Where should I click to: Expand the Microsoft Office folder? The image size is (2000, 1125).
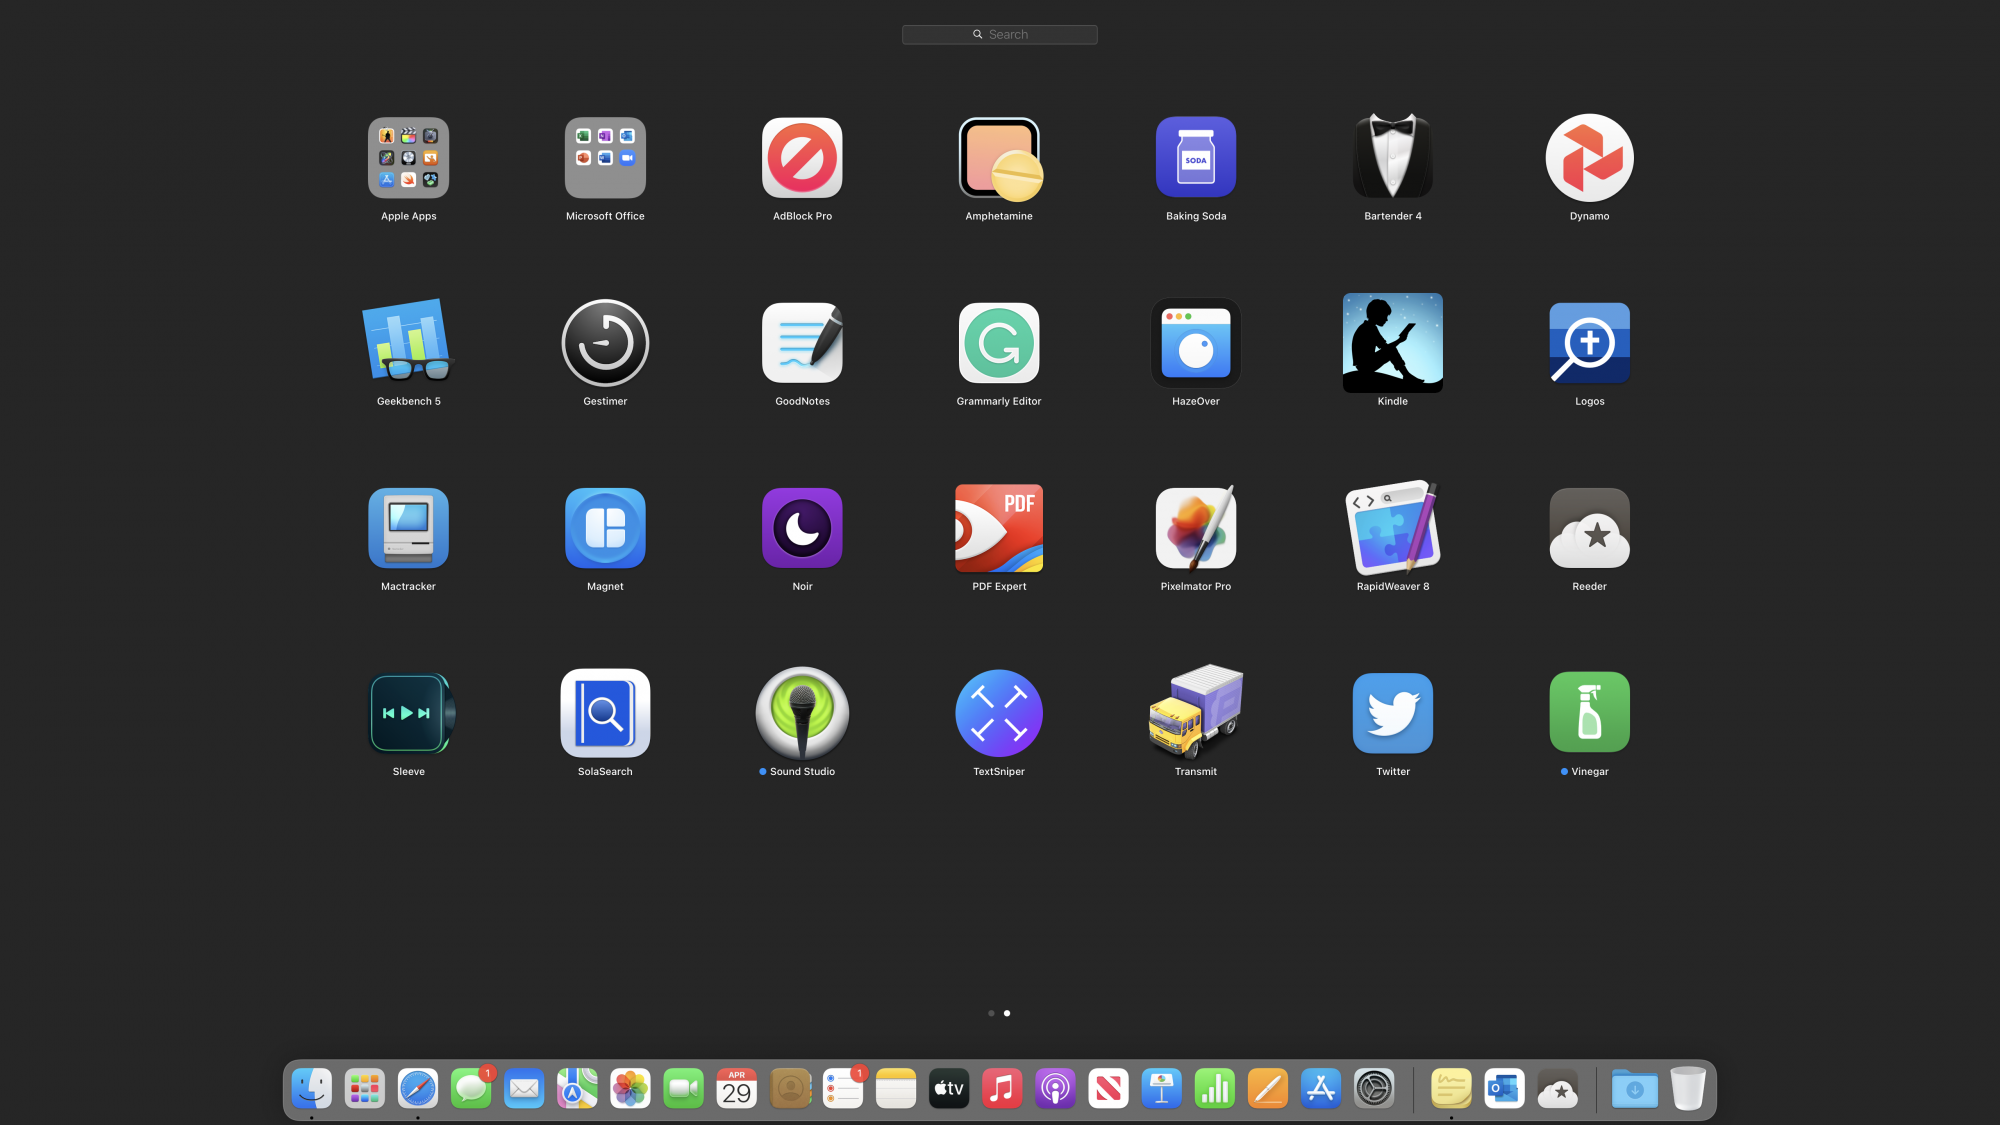[605, 158]
